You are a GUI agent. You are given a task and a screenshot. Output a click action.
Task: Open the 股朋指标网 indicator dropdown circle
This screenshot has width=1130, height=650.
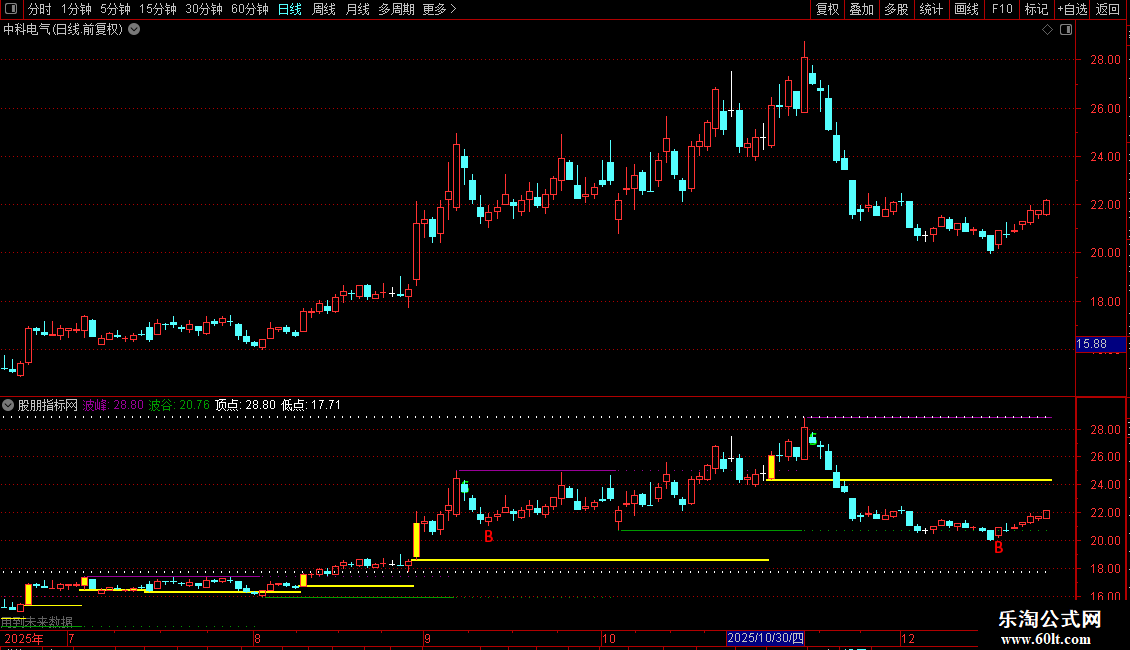coord(8,405)
